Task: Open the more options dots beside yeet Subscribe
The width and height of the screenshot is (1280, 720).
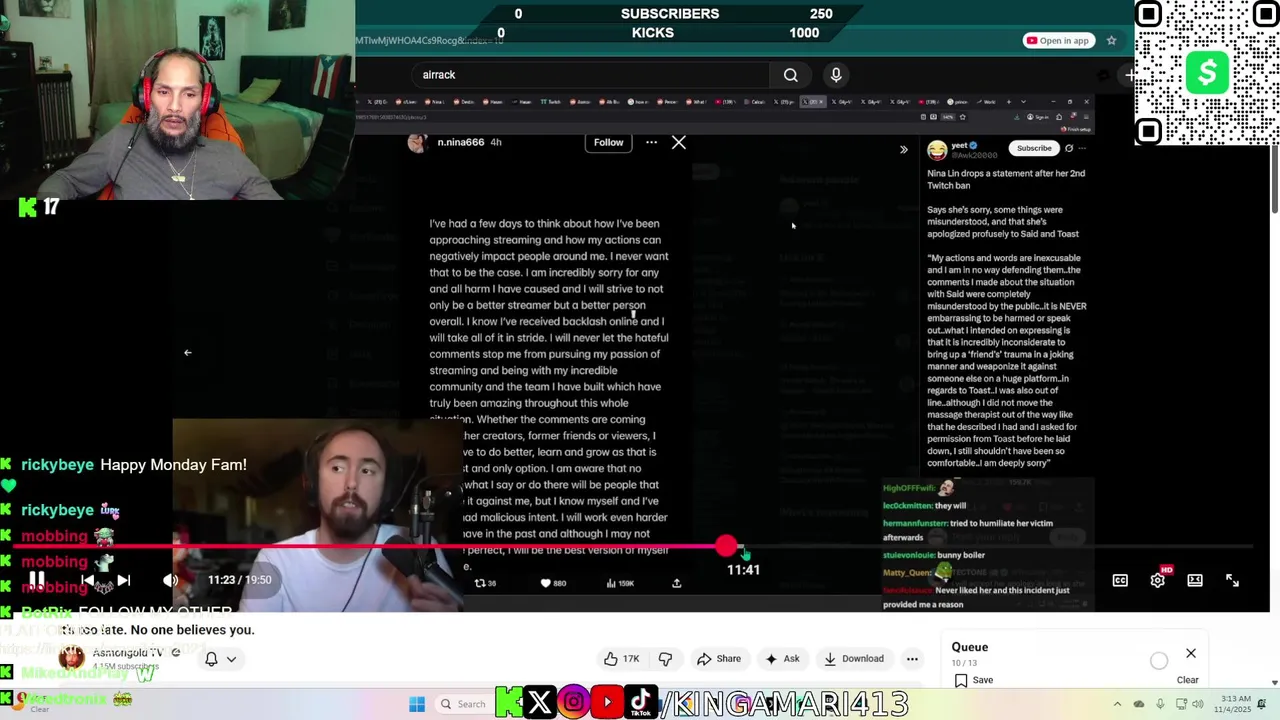Action: pyautogui.click(x=1082, y=148)
